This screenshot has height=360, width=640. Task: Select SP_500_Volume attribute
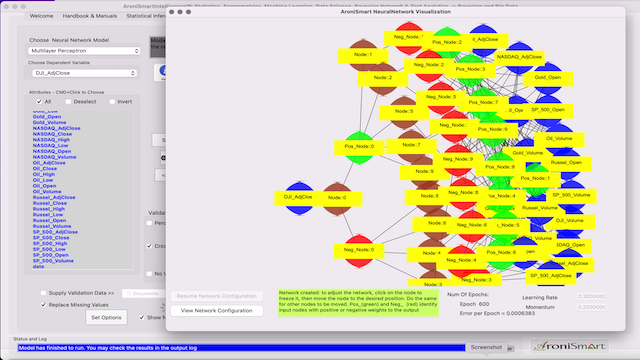[53, 261]
